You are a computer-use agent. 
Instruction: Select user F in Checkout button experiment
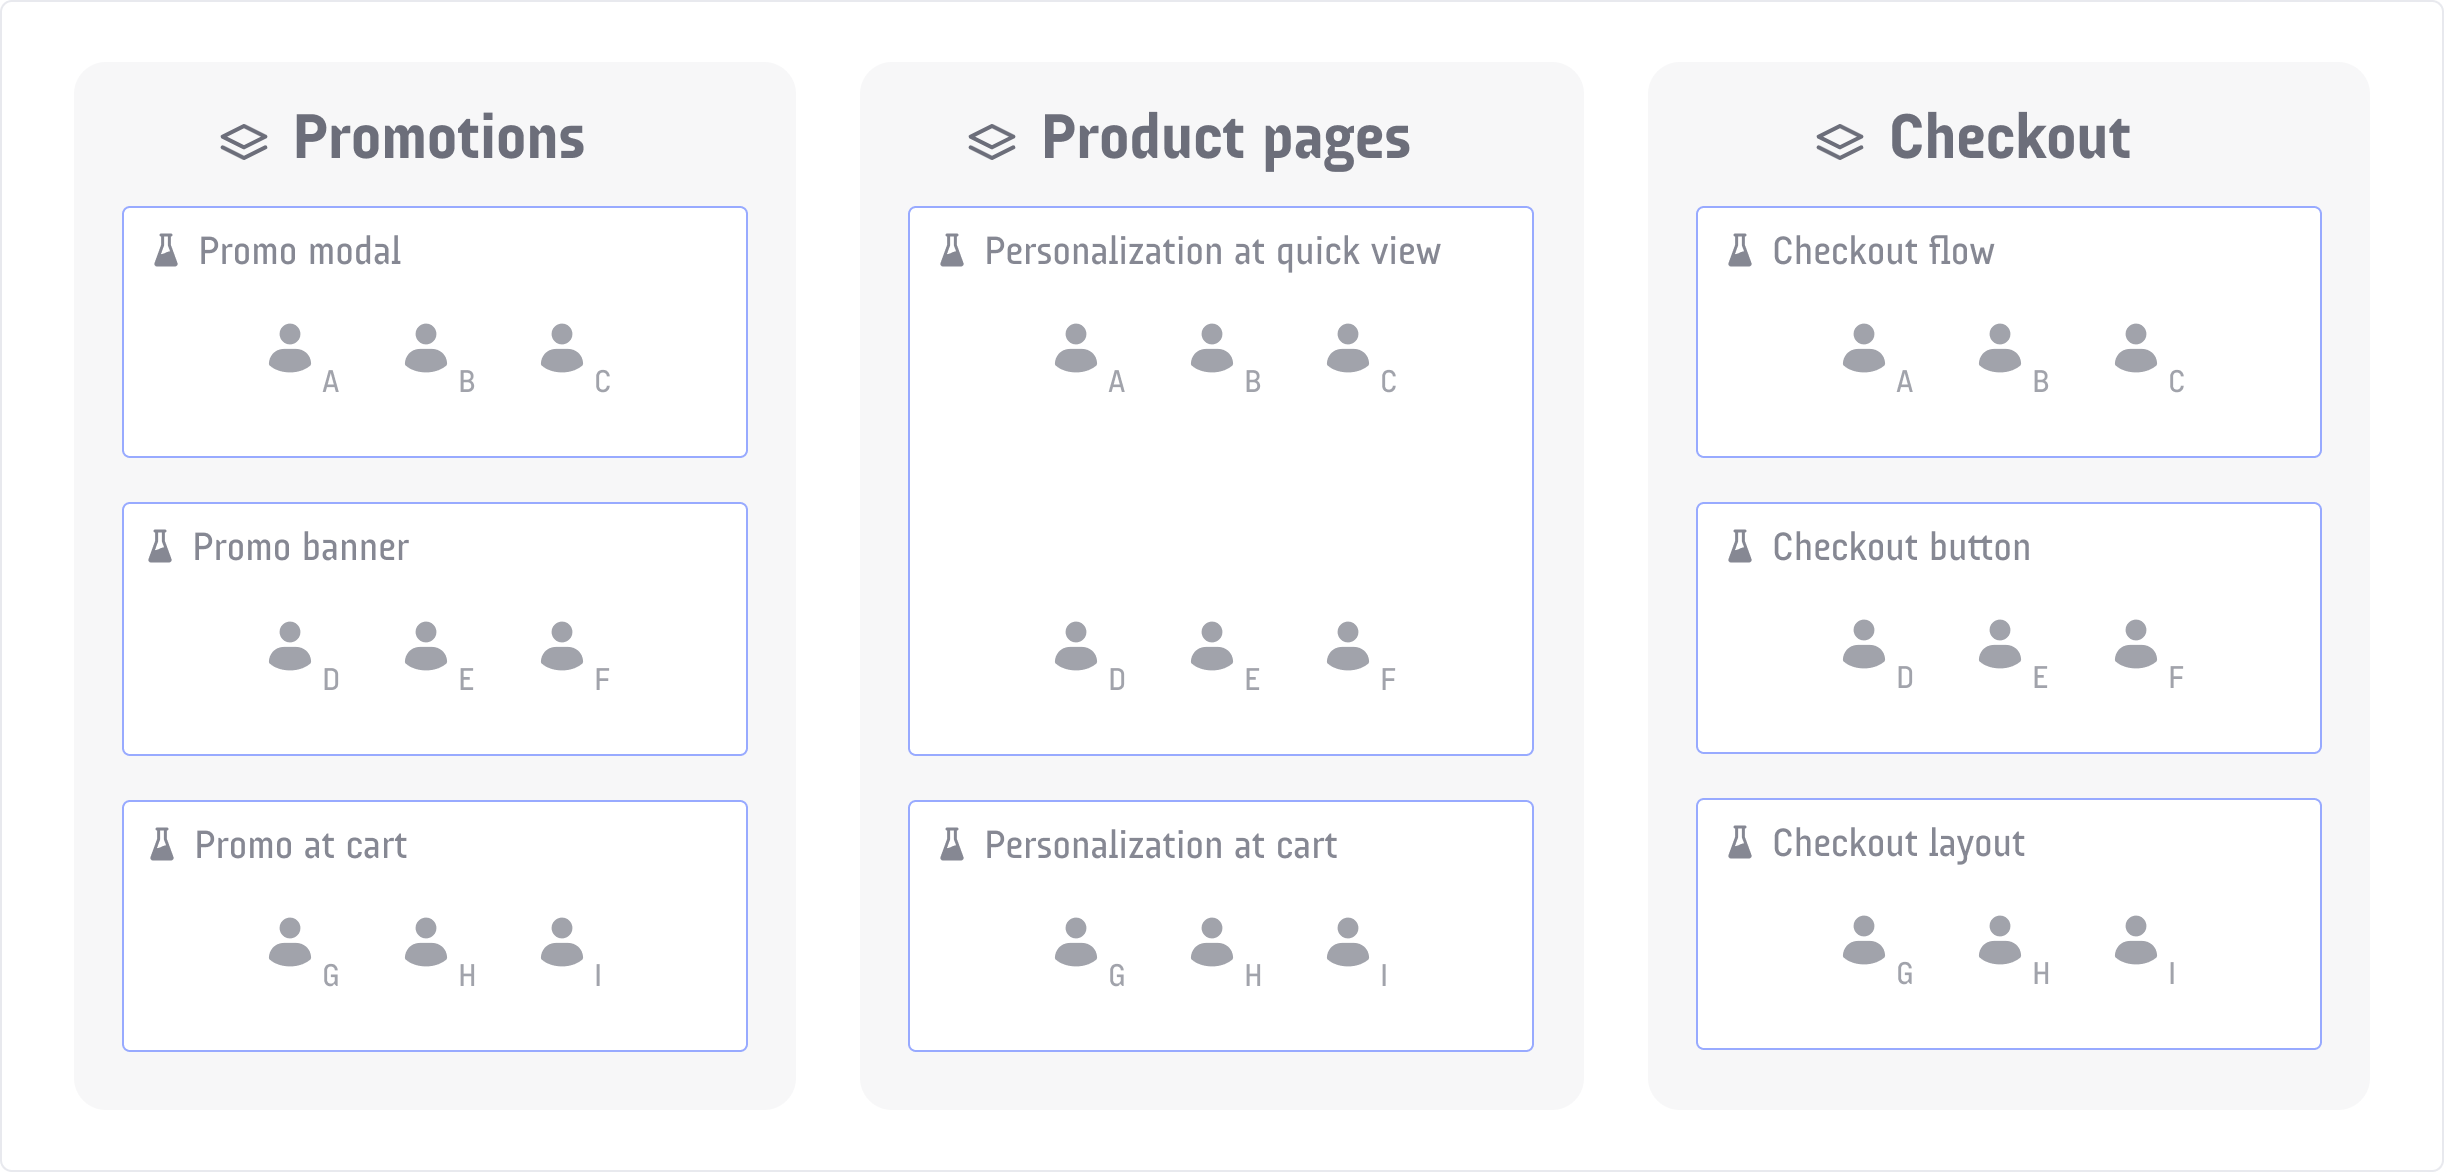click(2136, 644)
